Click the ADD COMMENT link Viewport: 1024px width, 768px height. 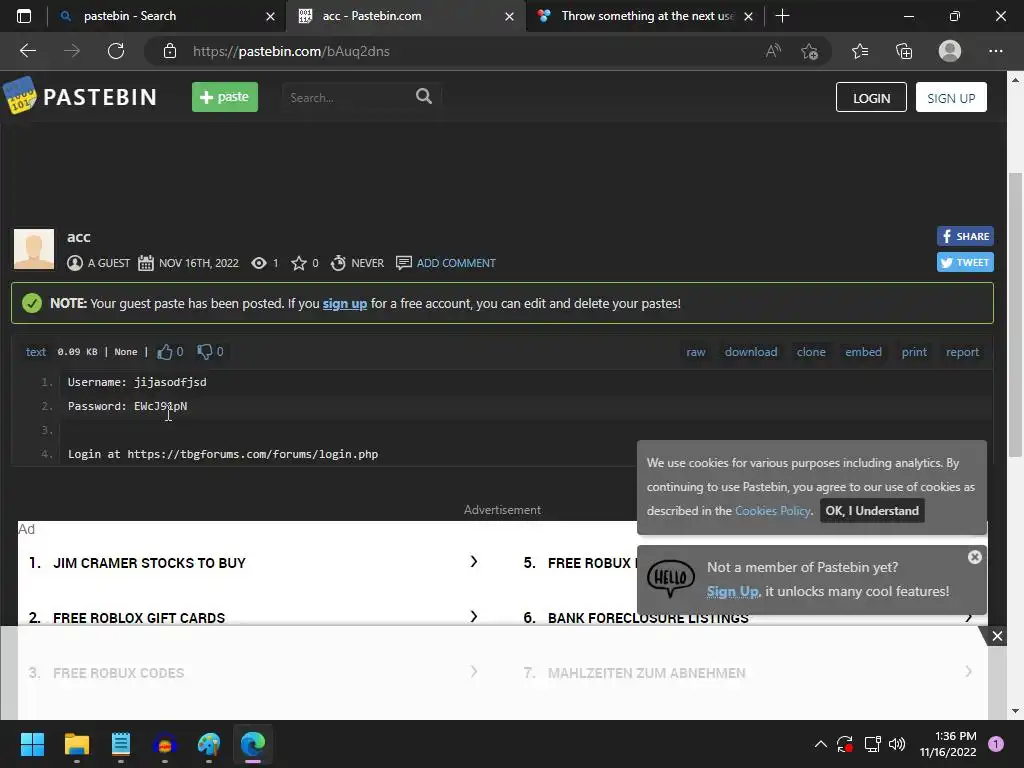click(x=456, y=263)
